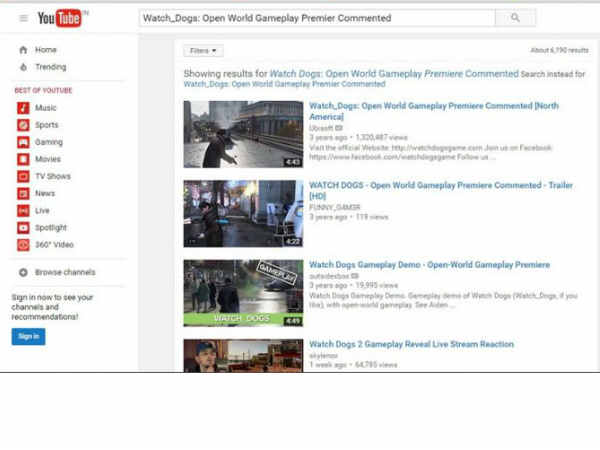Open Watch_Dogs Premiere Commented North America title
The image size is (600, 450).
pos(434,111)
